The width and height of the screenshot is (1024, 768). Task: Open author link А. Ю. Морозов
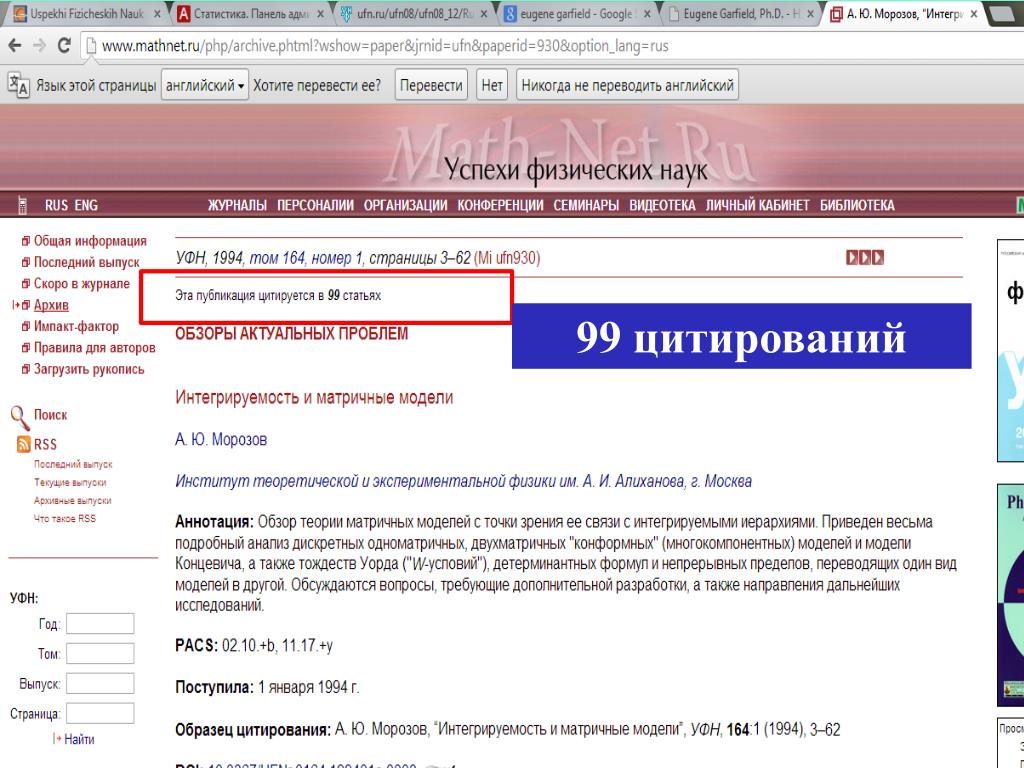(x=221, y=440)
